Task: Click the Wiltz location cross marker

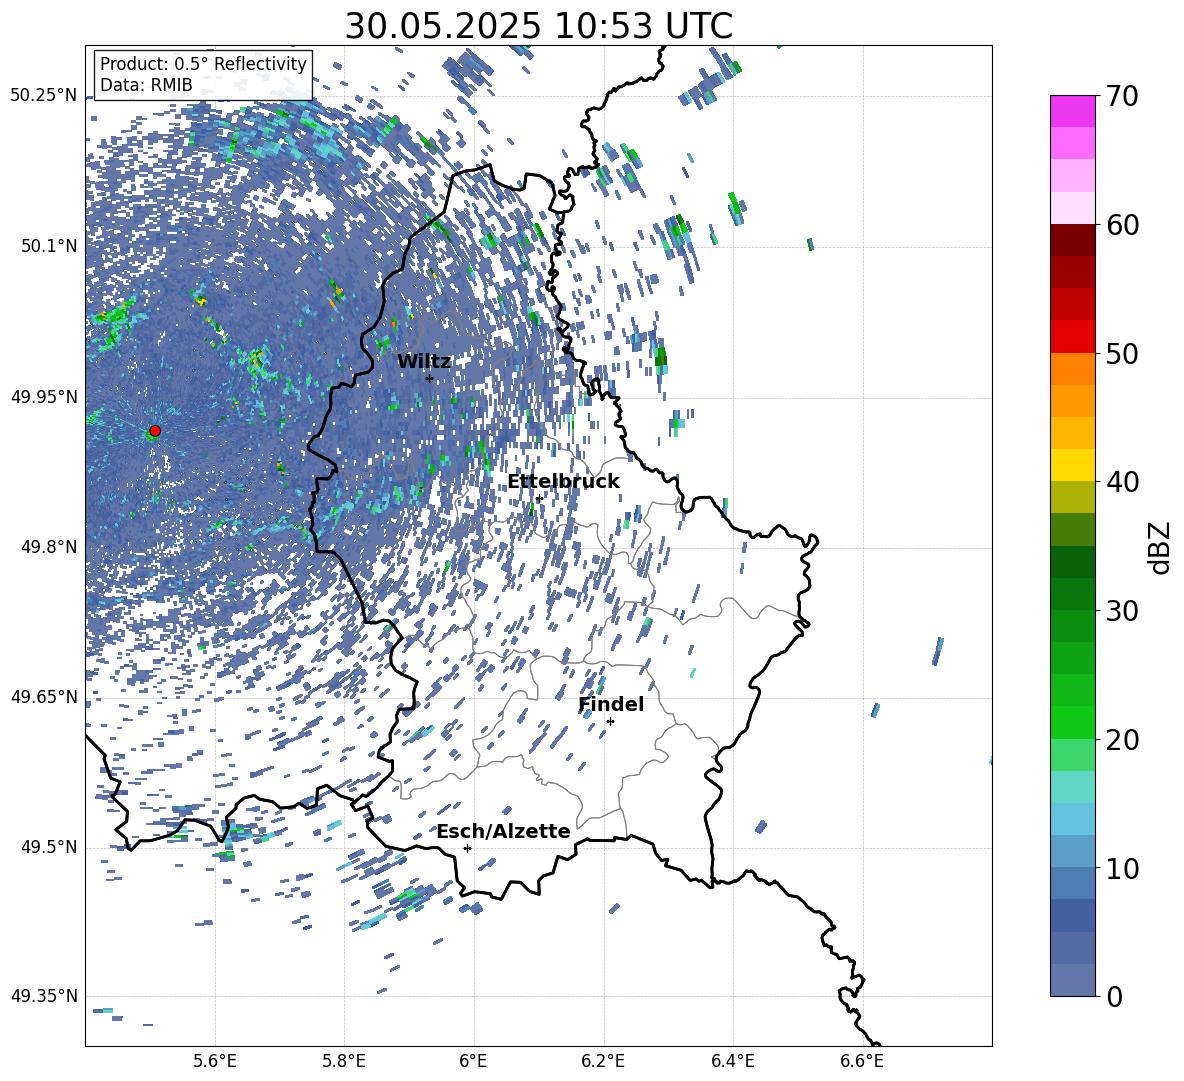Action: pos(429,378)
